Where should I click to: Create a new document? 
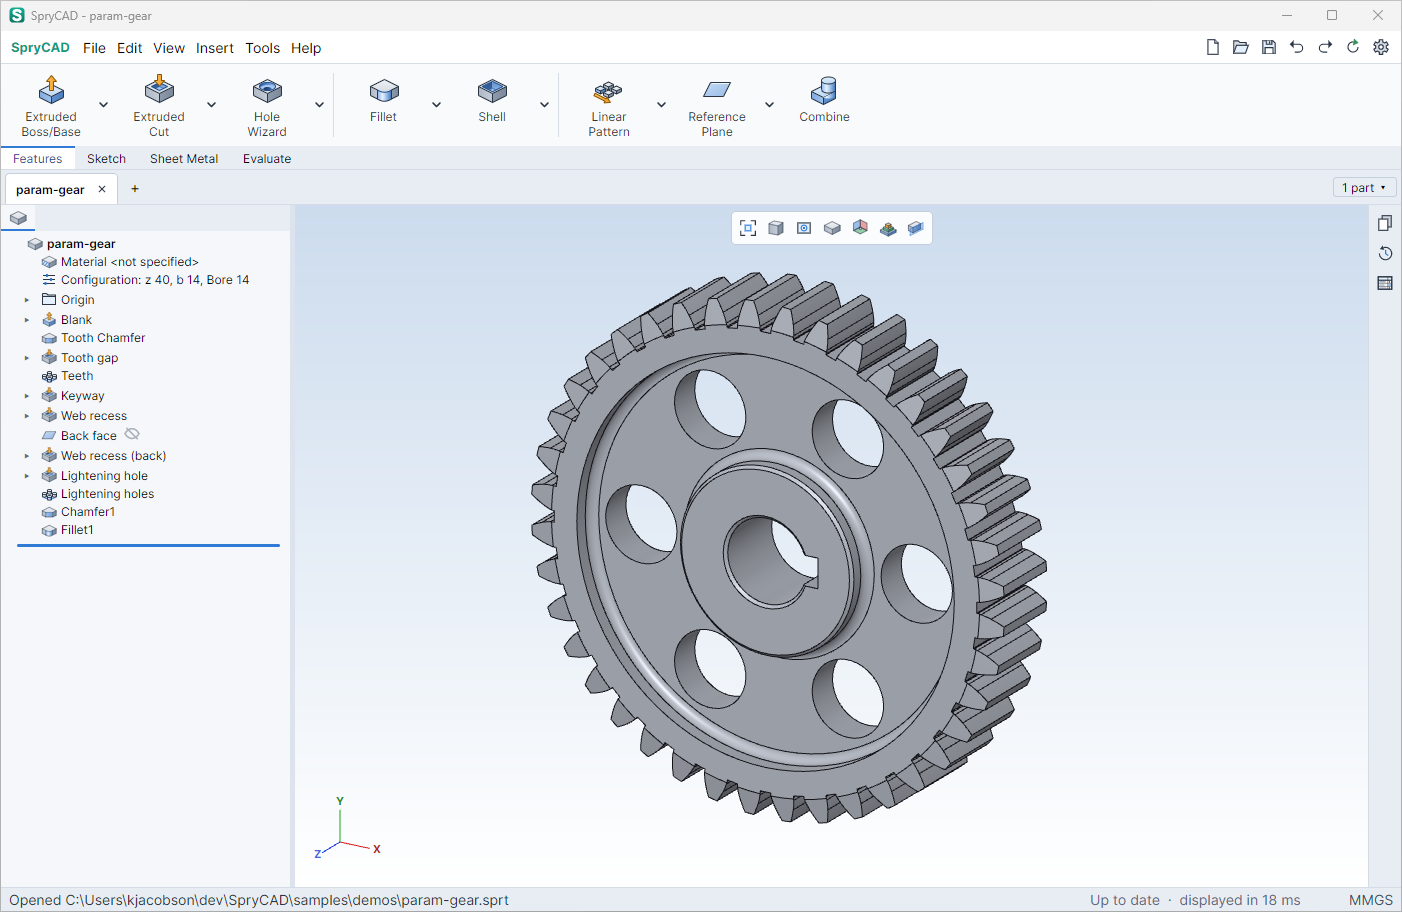[1213, 47]
